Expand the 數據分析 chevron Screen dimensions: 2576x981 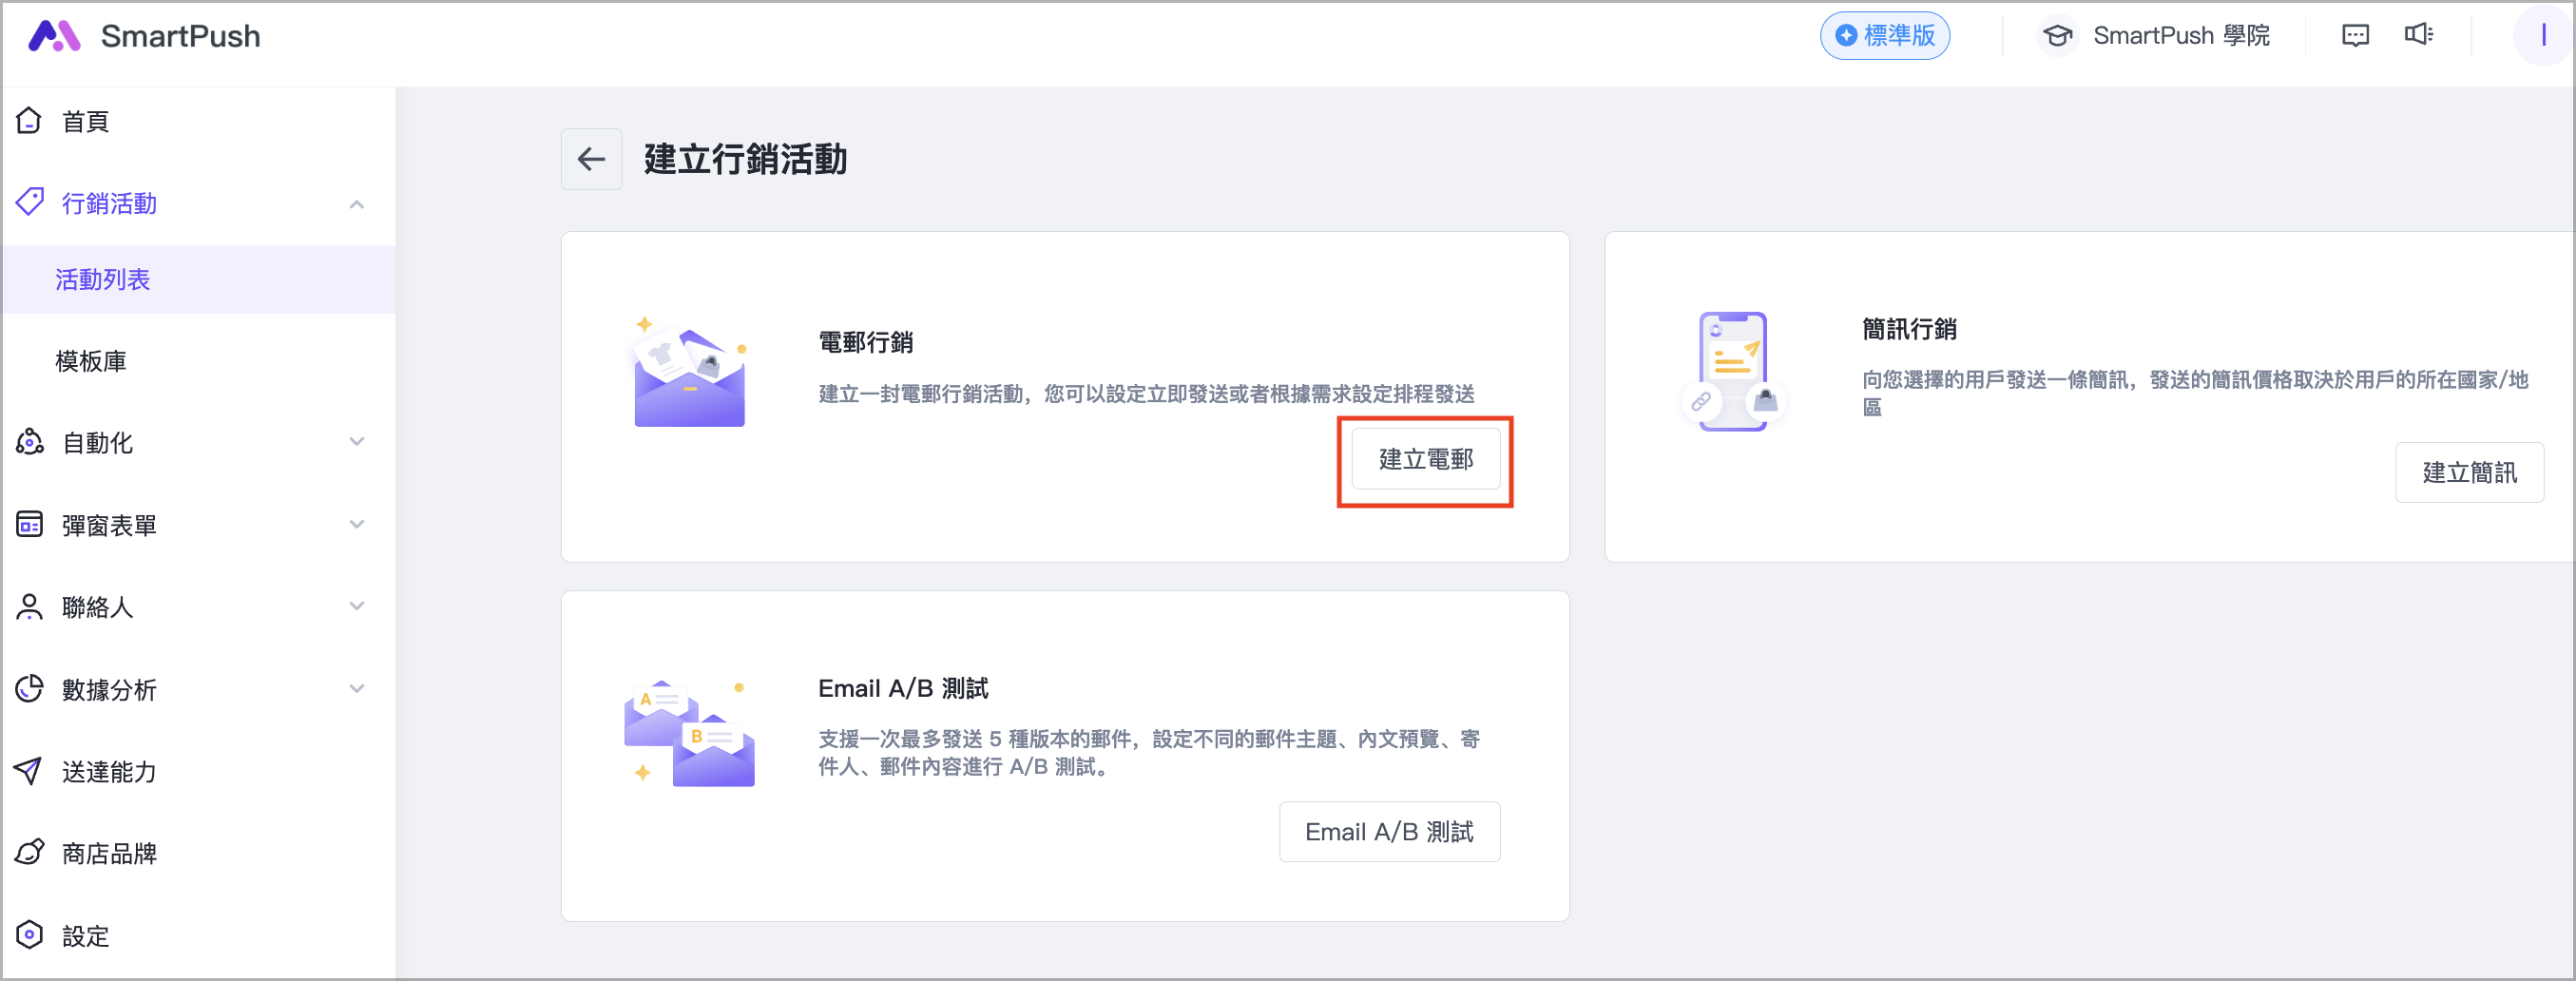[357, 688]
